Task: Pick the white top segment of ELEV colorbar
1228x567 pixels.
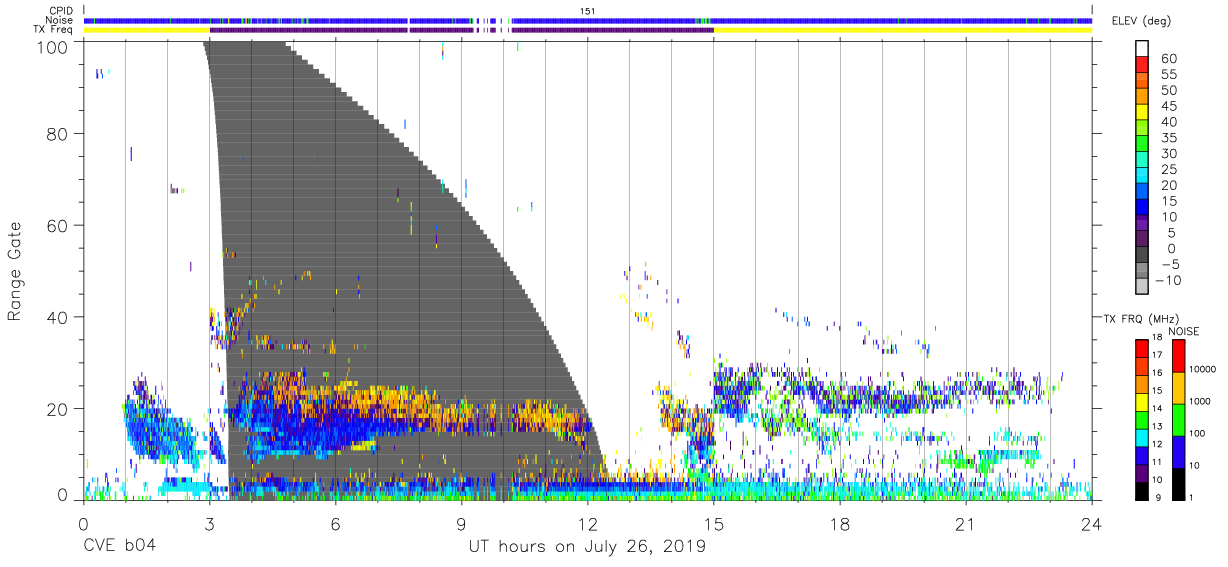Action: point(1142,50)
